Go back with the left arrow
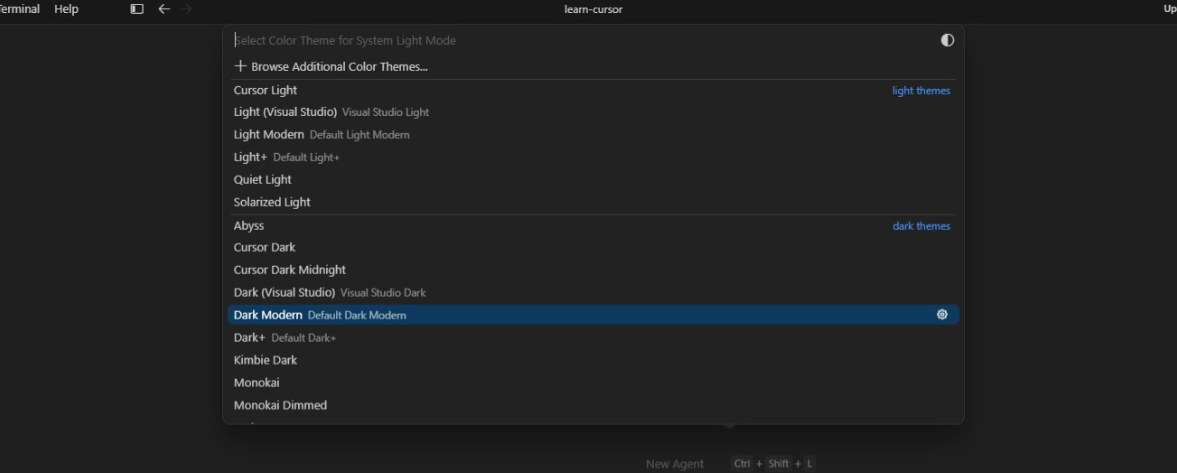The height and width of the screenshot is (473, 1177). point(164,9)
